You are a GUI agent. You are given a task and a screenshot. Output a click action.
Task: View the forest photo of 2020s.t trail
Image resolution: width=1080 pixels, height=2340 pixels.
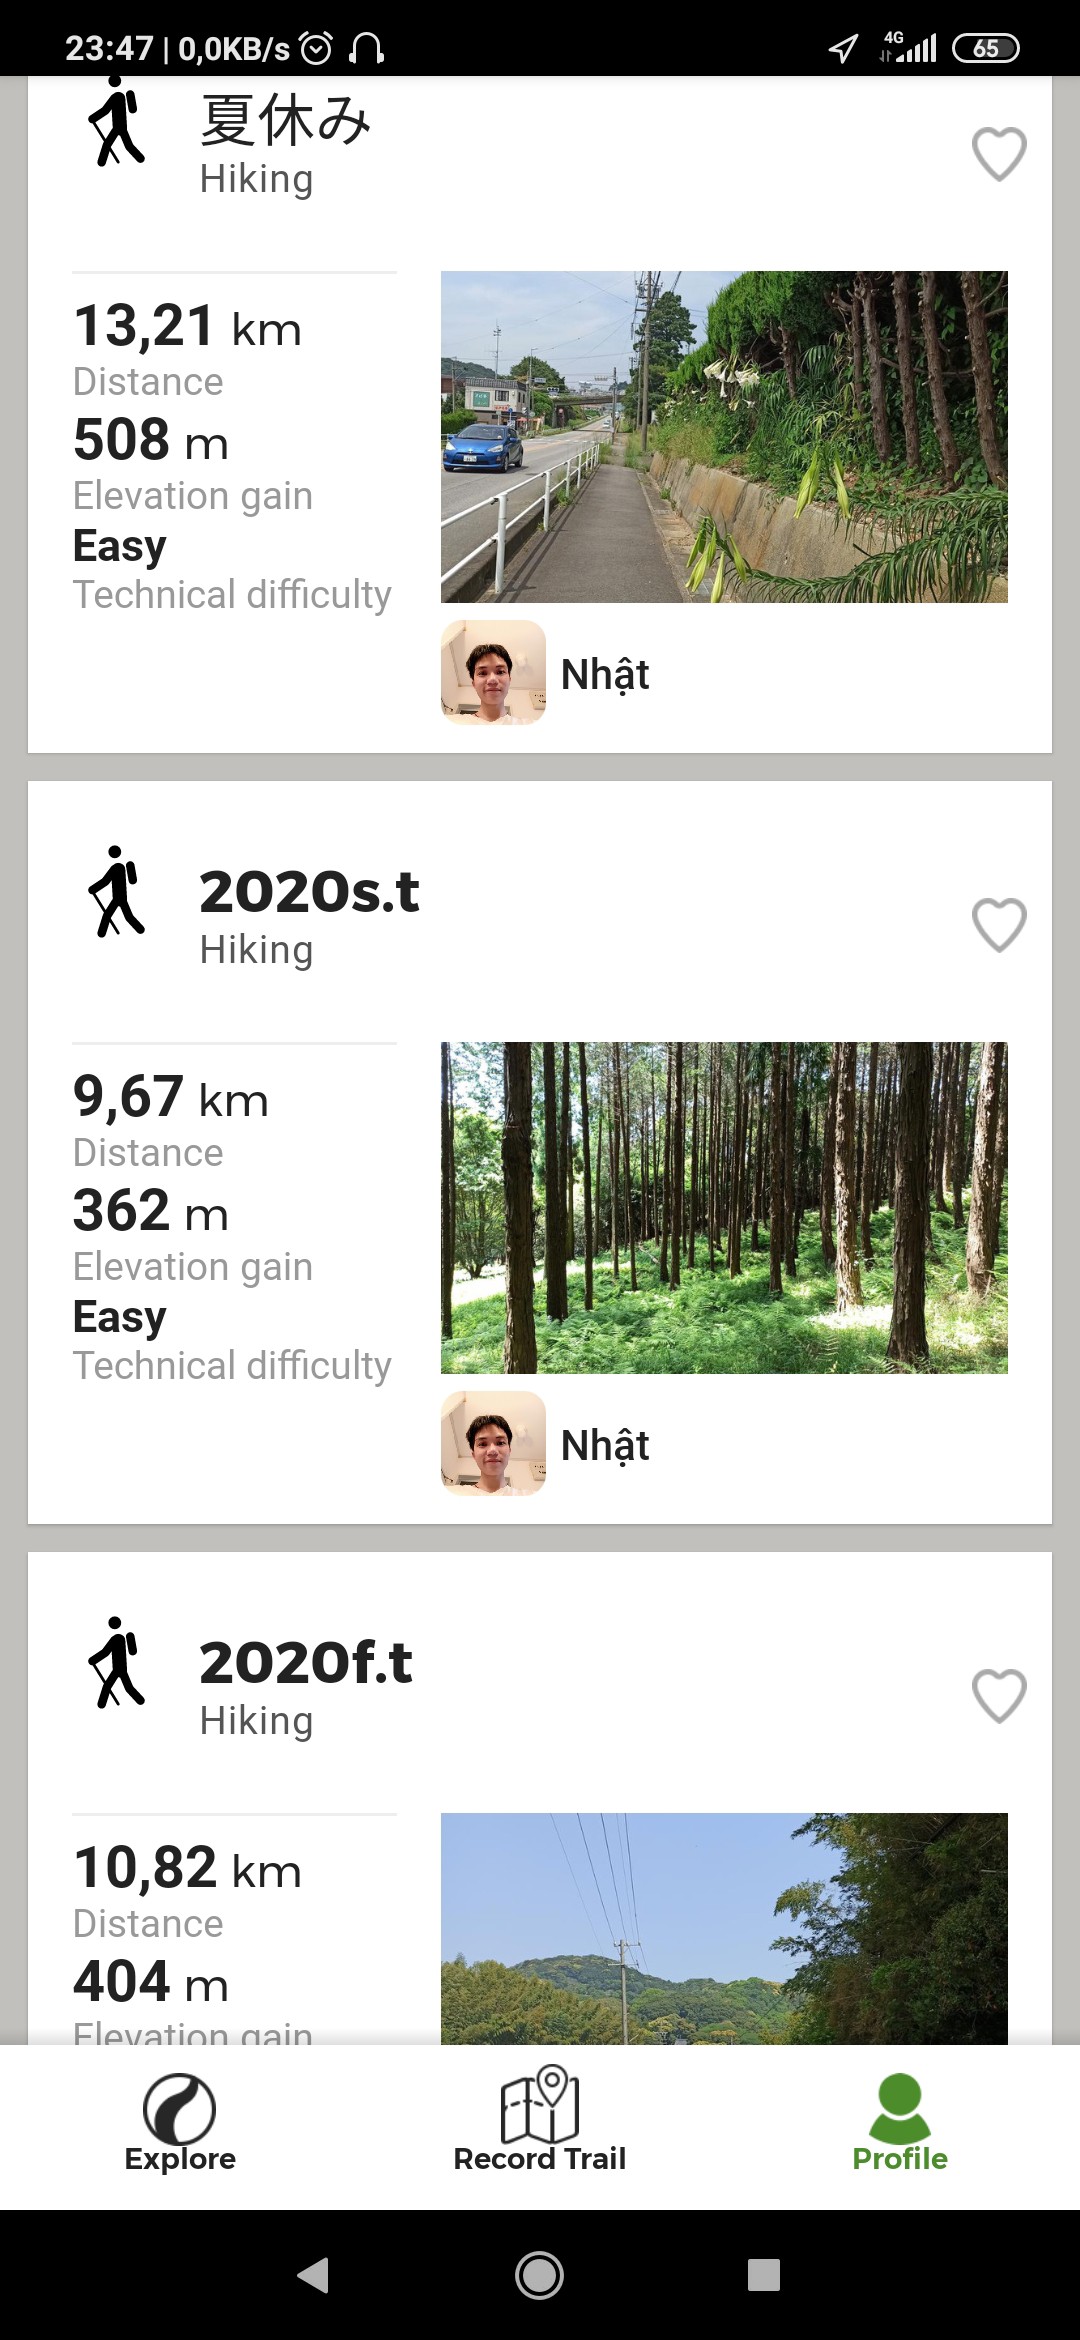724,1208
